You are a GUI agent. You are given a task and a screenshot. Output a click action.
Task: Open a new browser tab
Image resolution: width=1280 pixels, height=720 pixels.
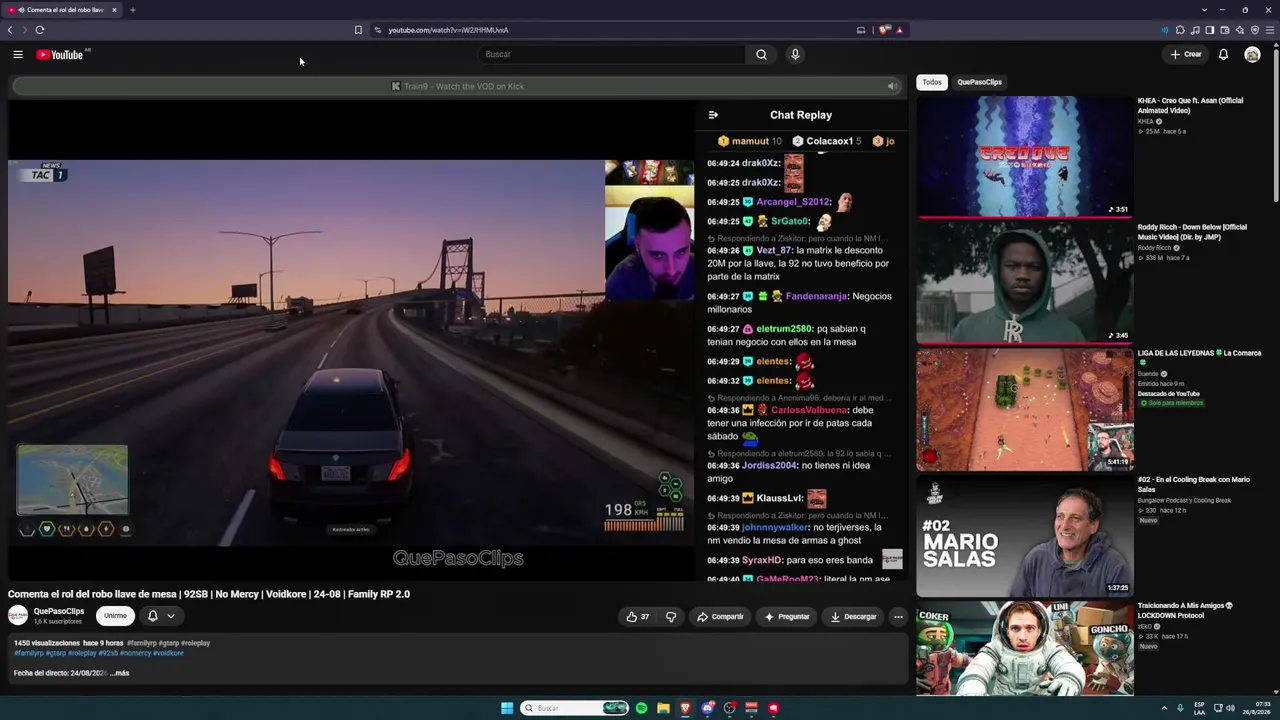point(133,10)
